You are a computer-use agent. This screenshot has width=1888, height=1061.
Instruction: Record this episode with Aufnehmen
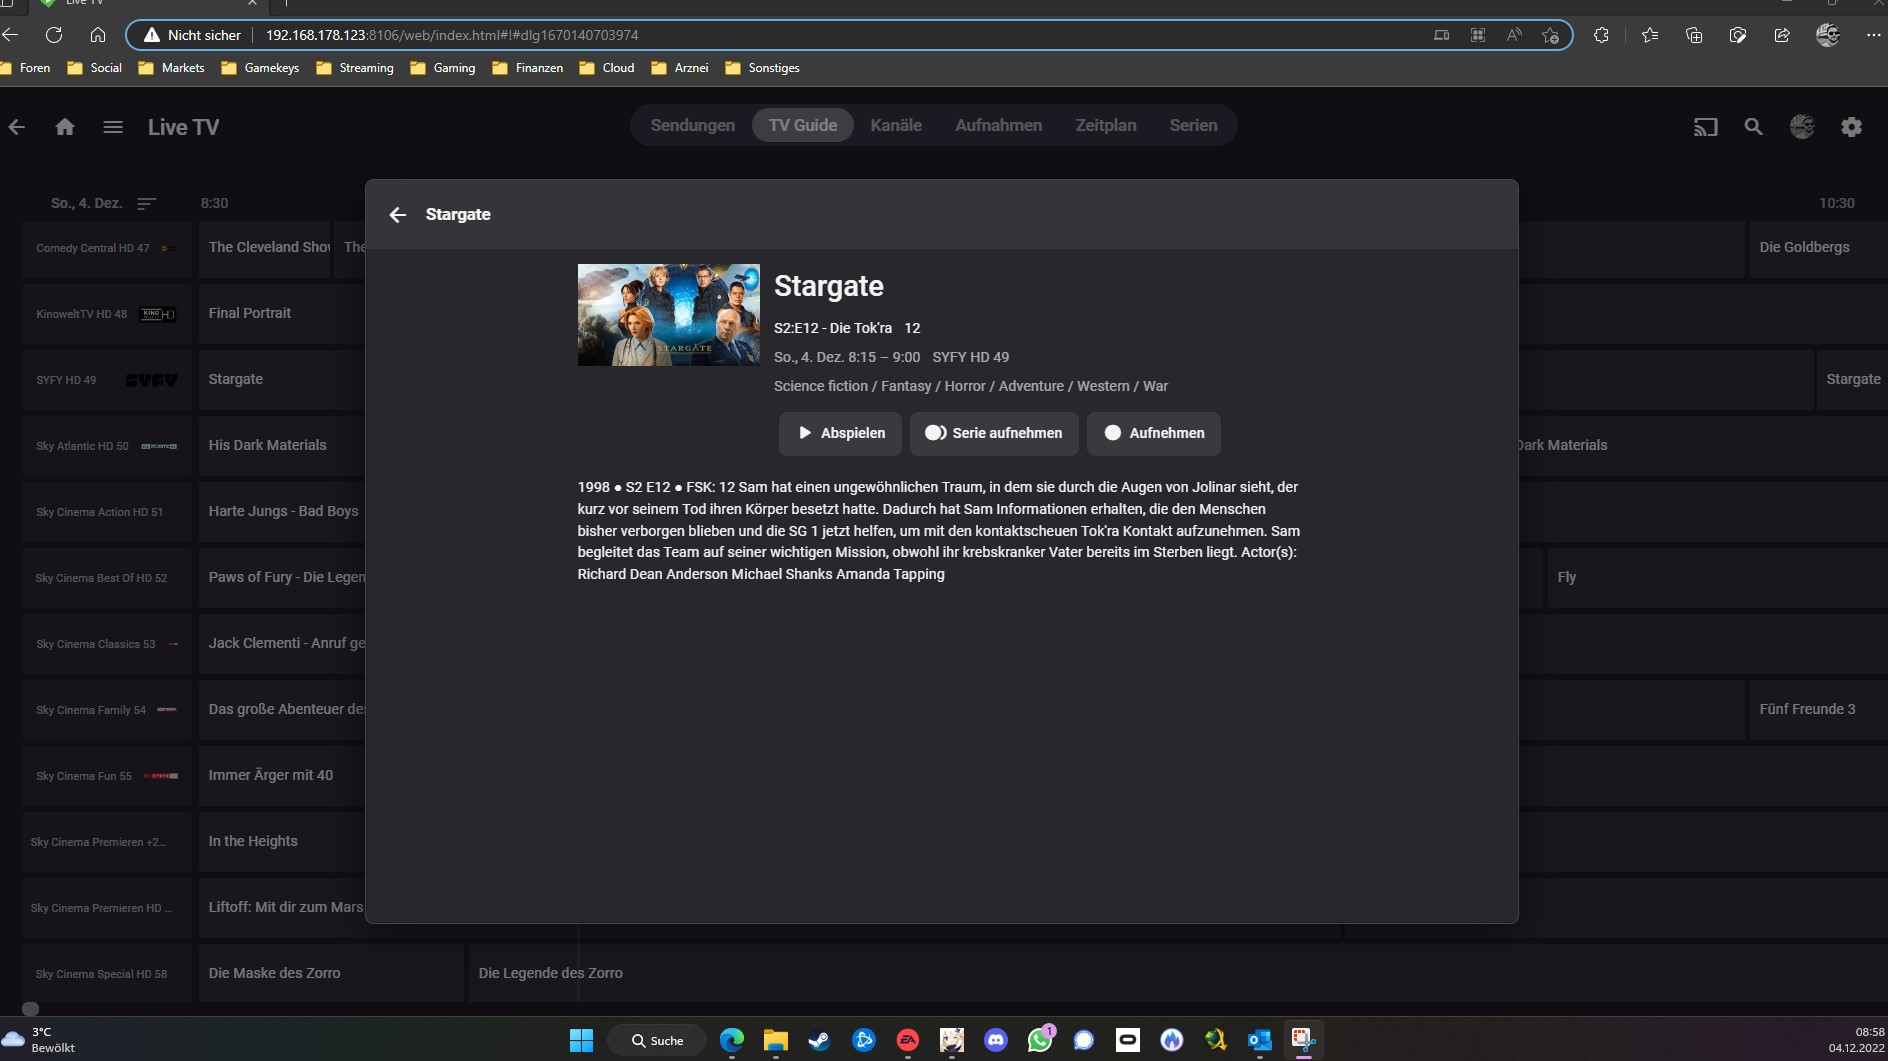(x=1154, y=434)
